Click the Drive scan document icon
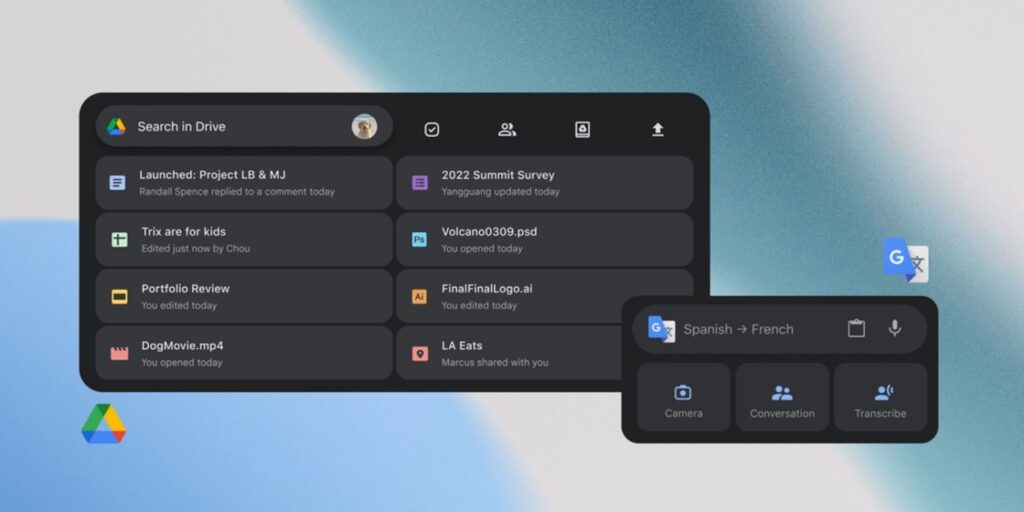This screenshot has width=1024, height=512. pyautogui.click(x=583, y=129)
